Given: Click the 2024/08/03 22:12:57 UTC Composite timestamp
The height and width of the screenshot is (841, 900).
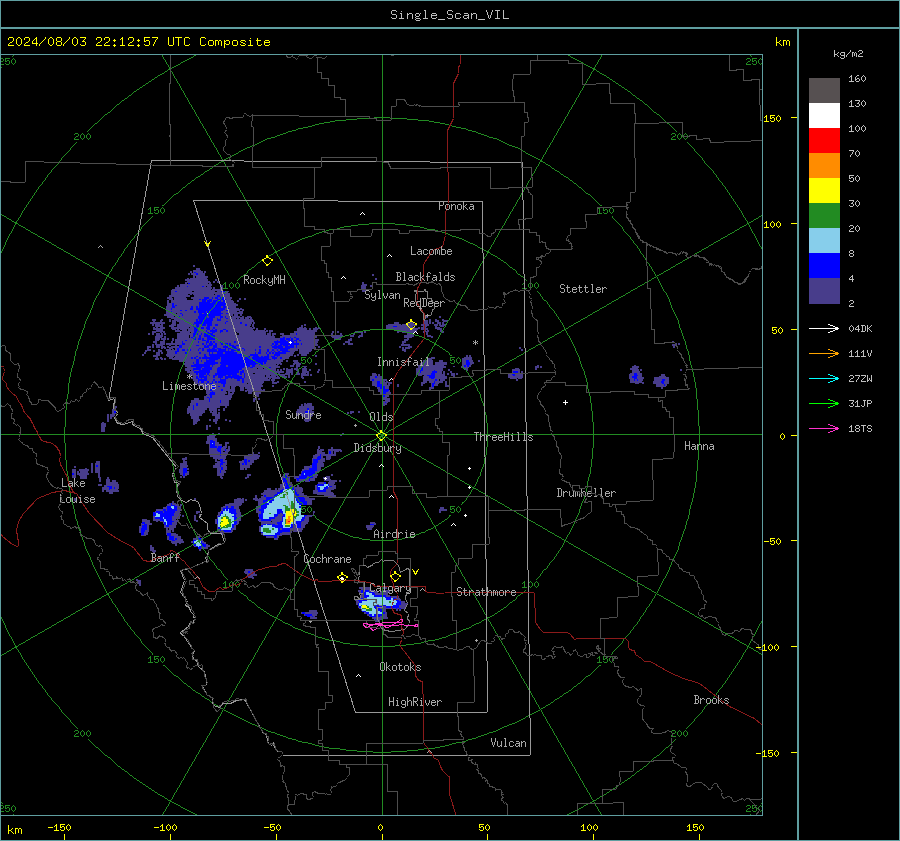Looking at the screenshot, I should (138, 42).
